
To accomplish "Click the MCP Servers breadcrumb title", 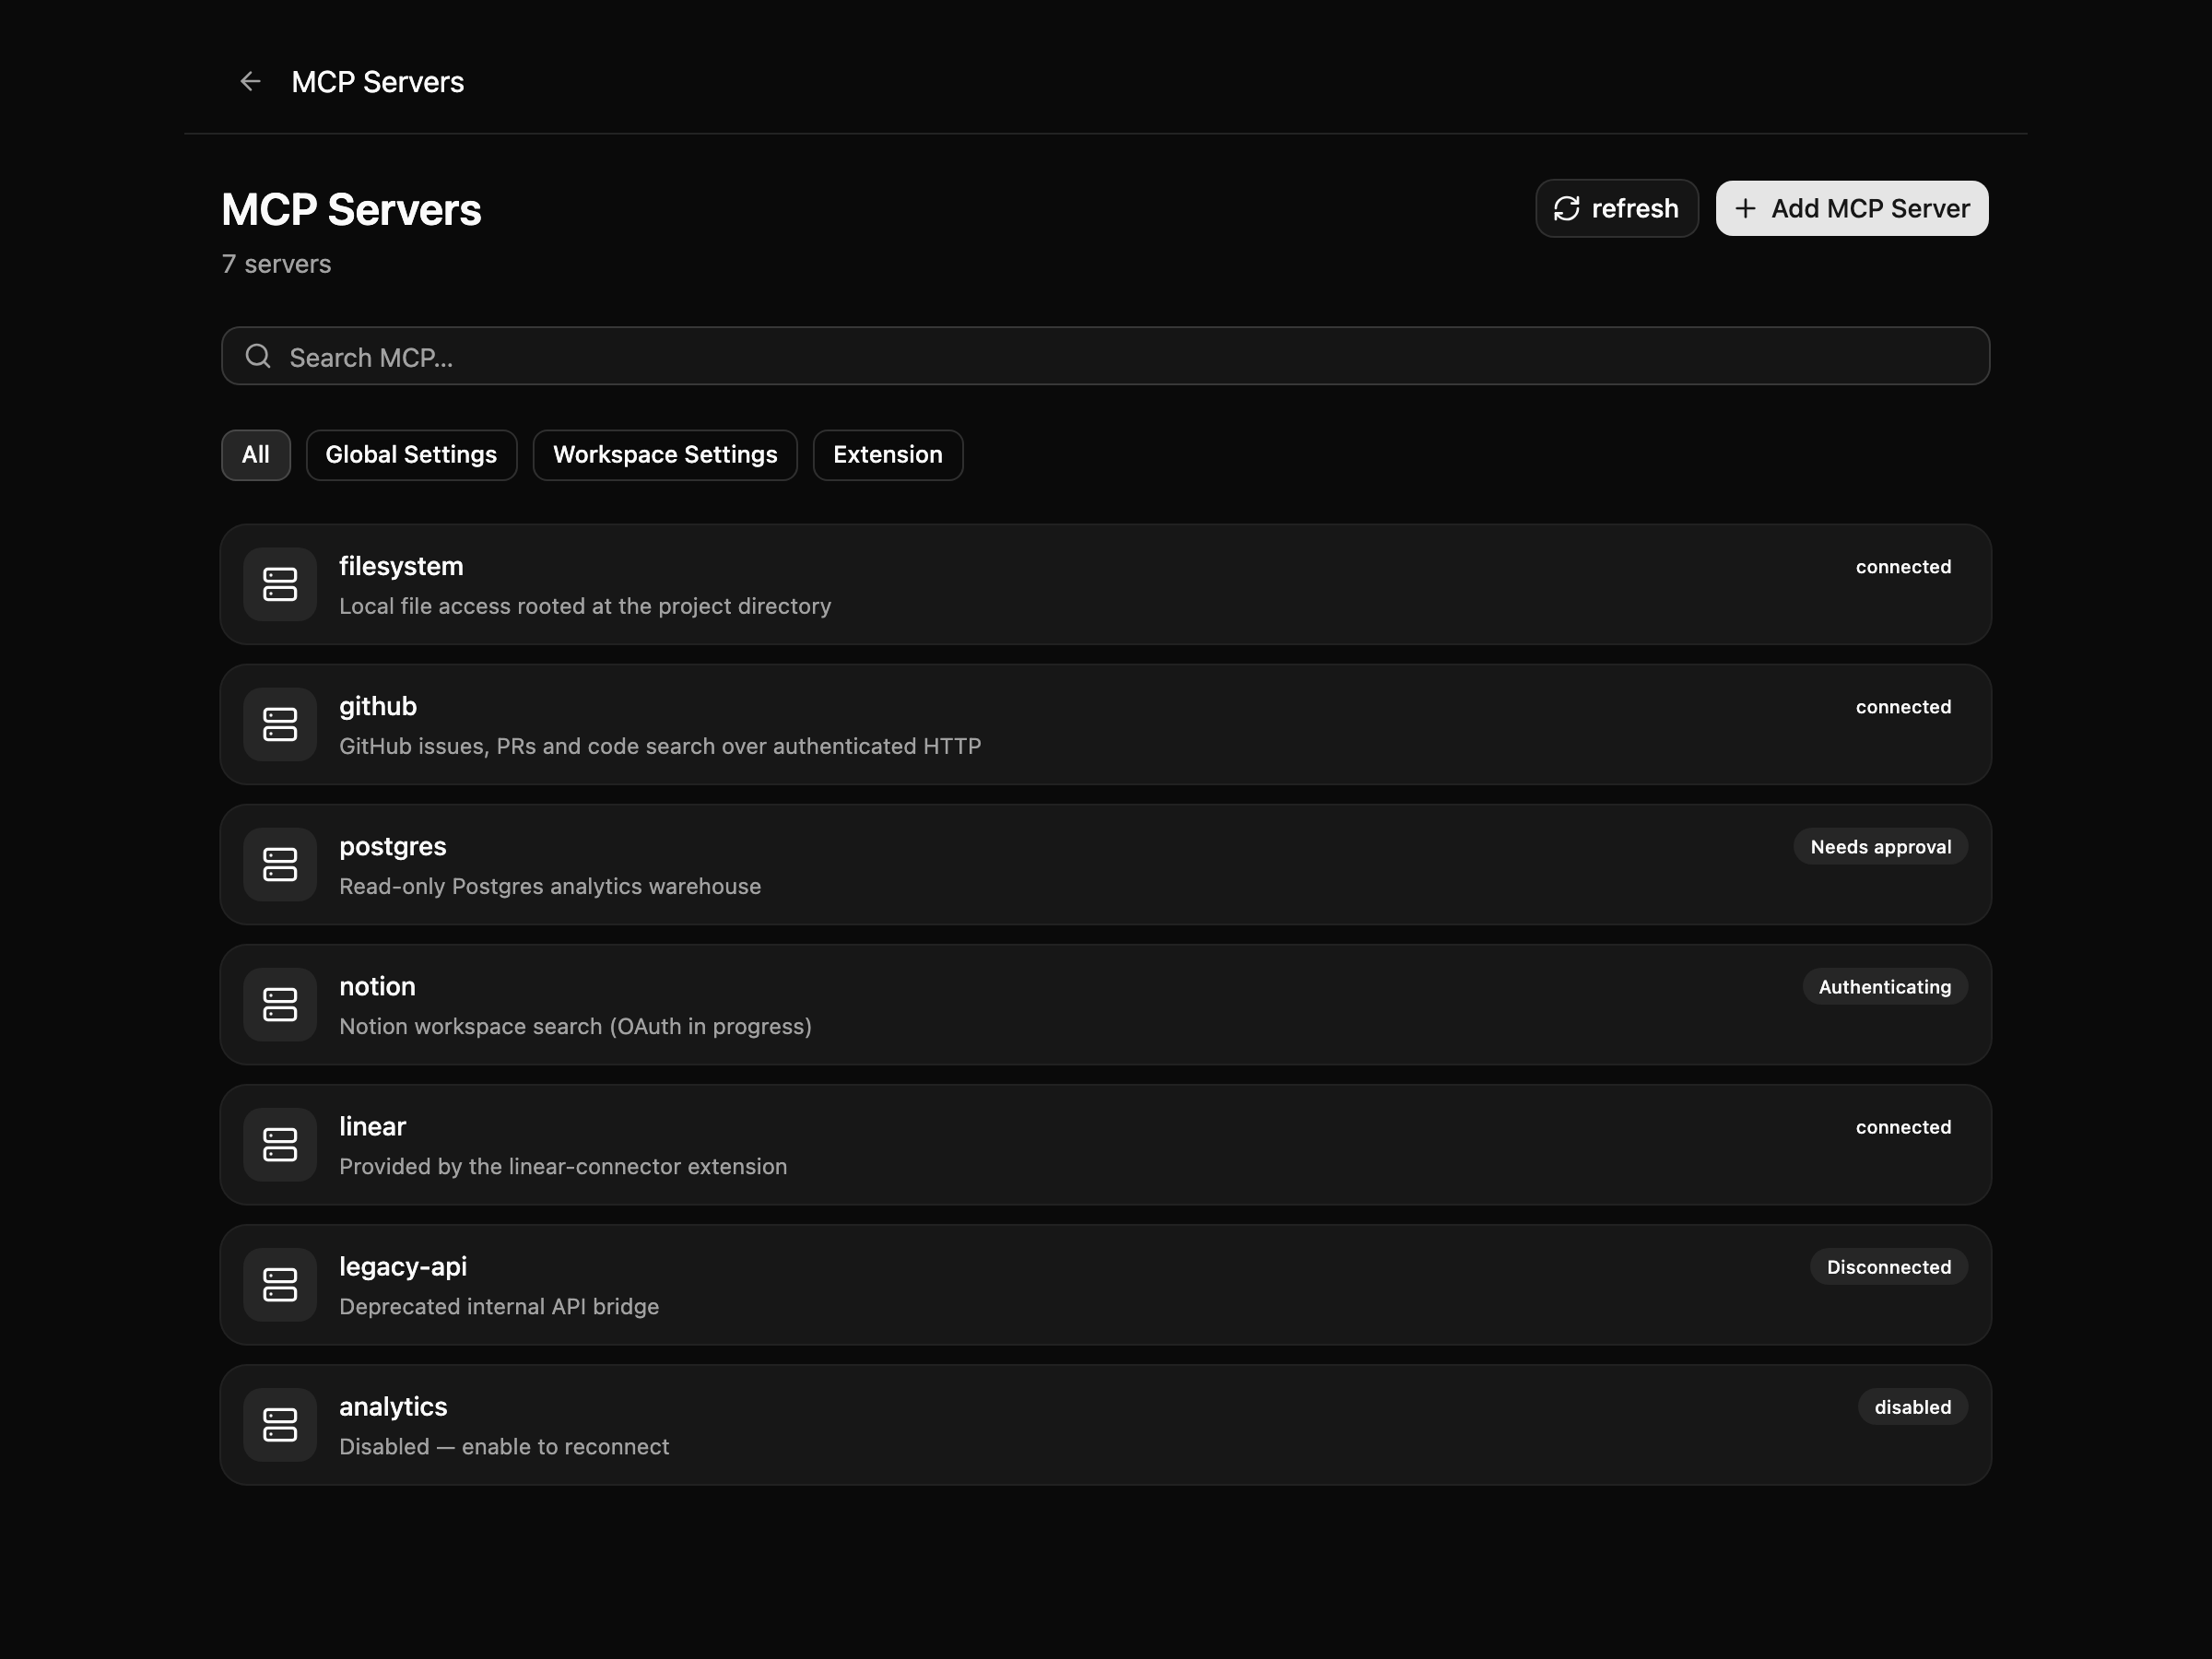I will 377,82.
